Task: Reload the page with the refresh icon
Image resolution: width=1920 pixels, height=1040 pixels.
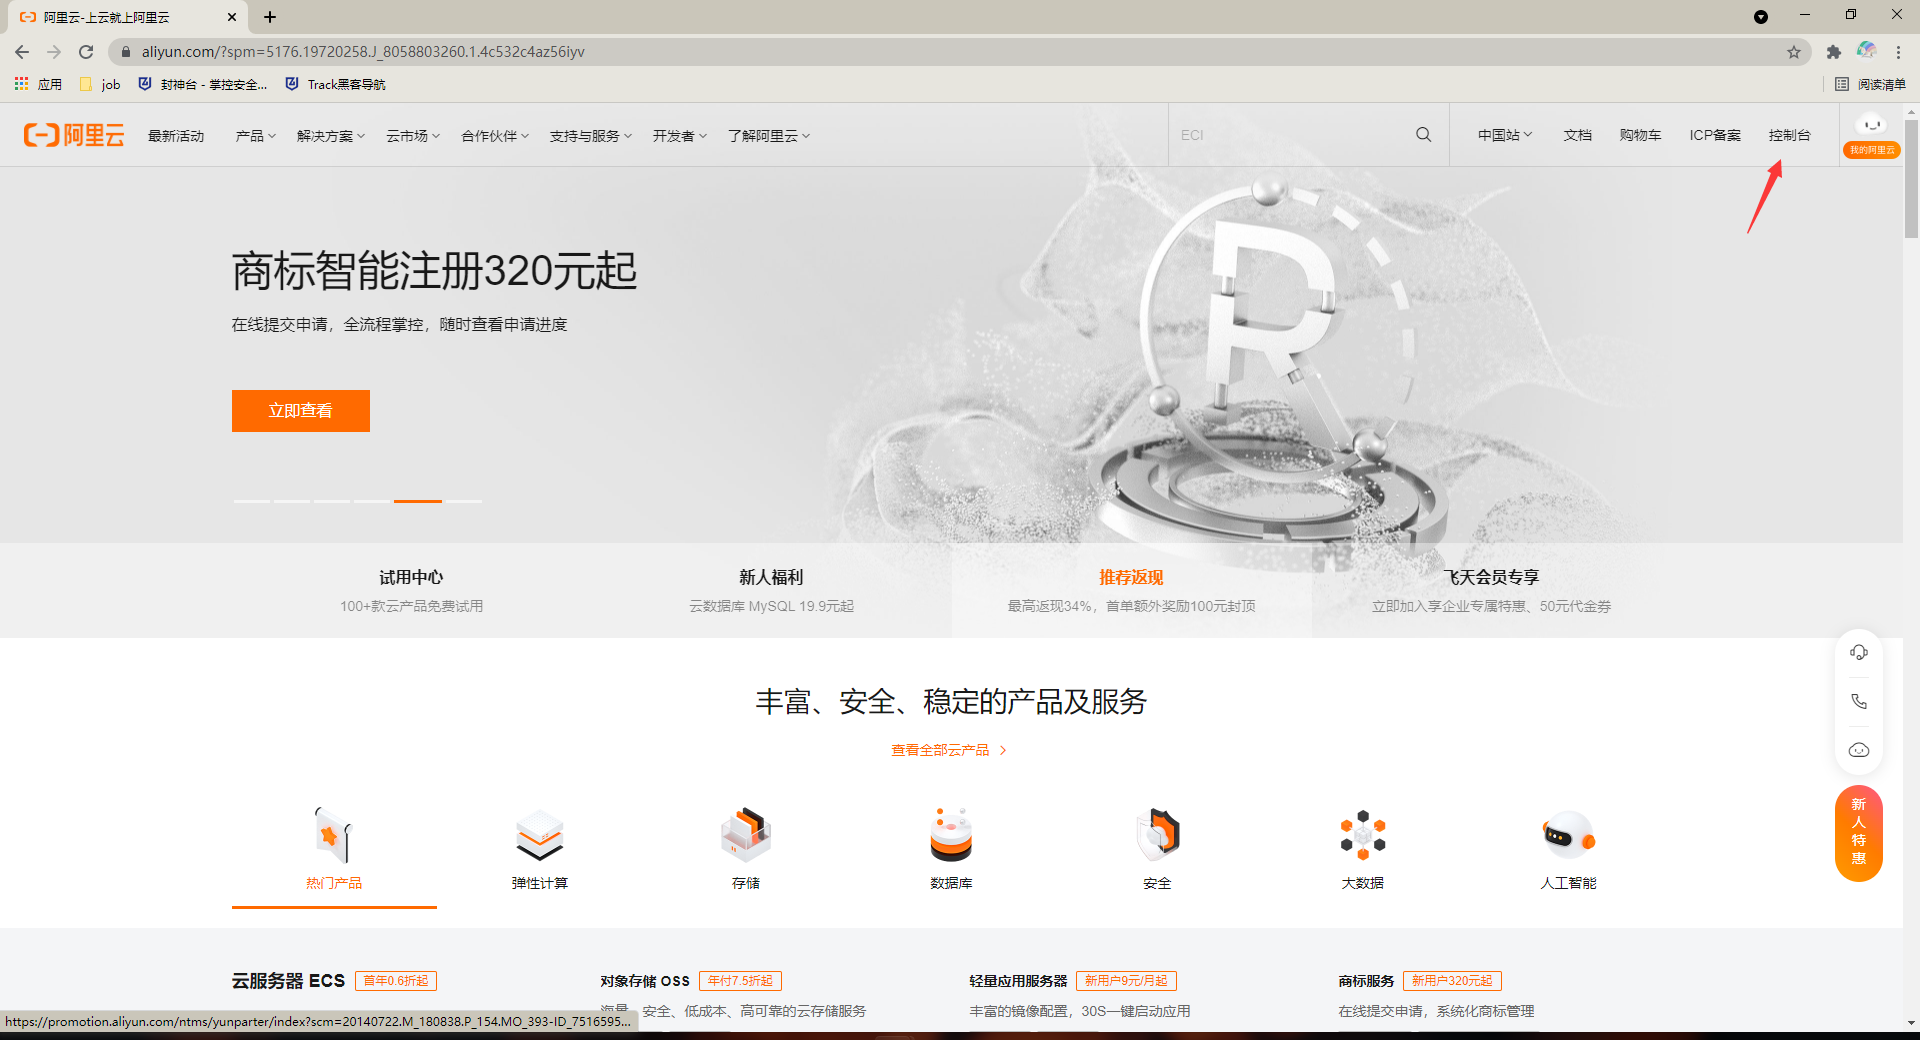Action: click(86, 52)
